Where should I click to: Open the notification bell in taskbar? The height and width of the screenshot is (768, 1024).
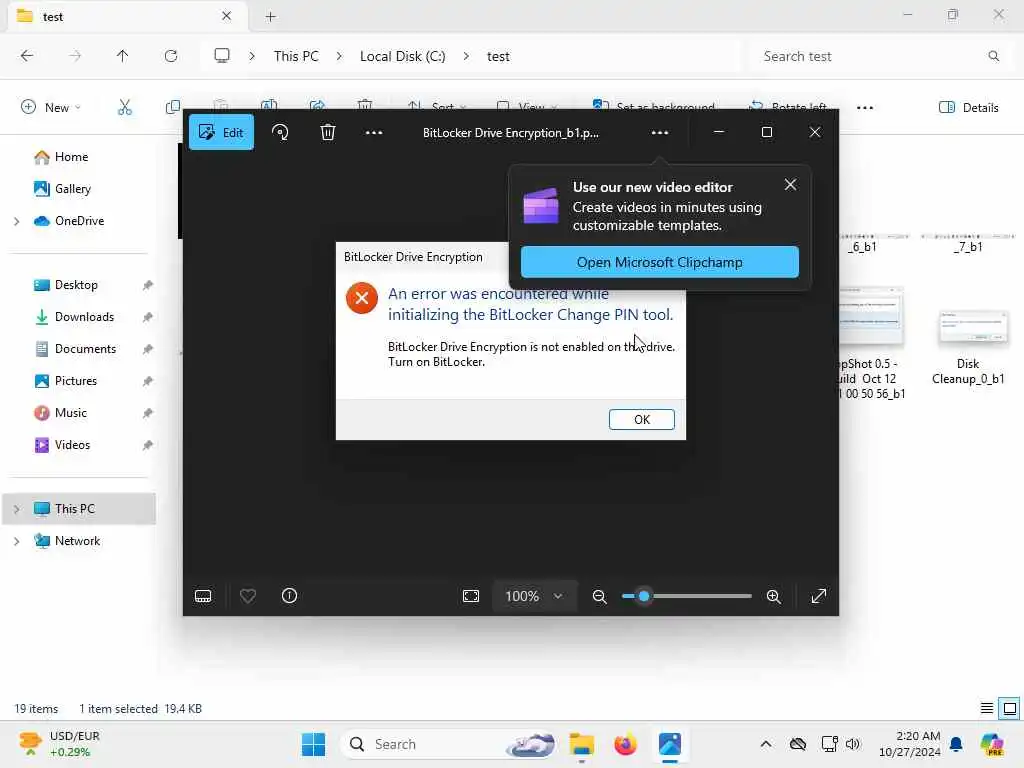(956, 744)
